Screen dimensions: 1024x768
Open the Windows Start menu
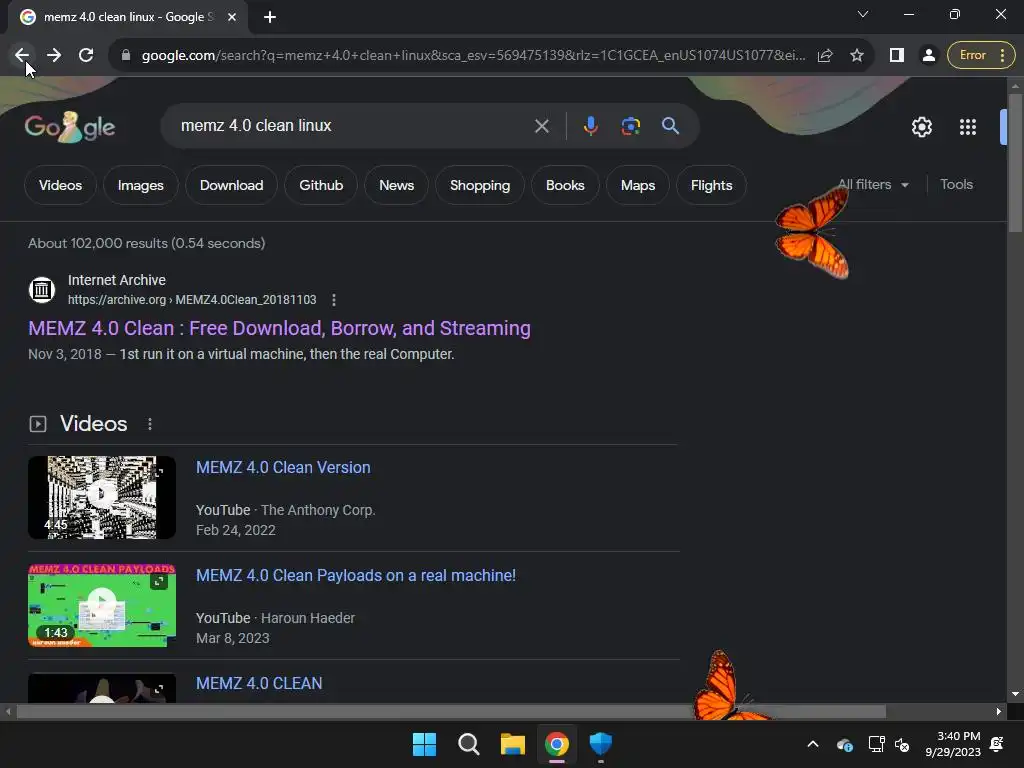point(424,744)
